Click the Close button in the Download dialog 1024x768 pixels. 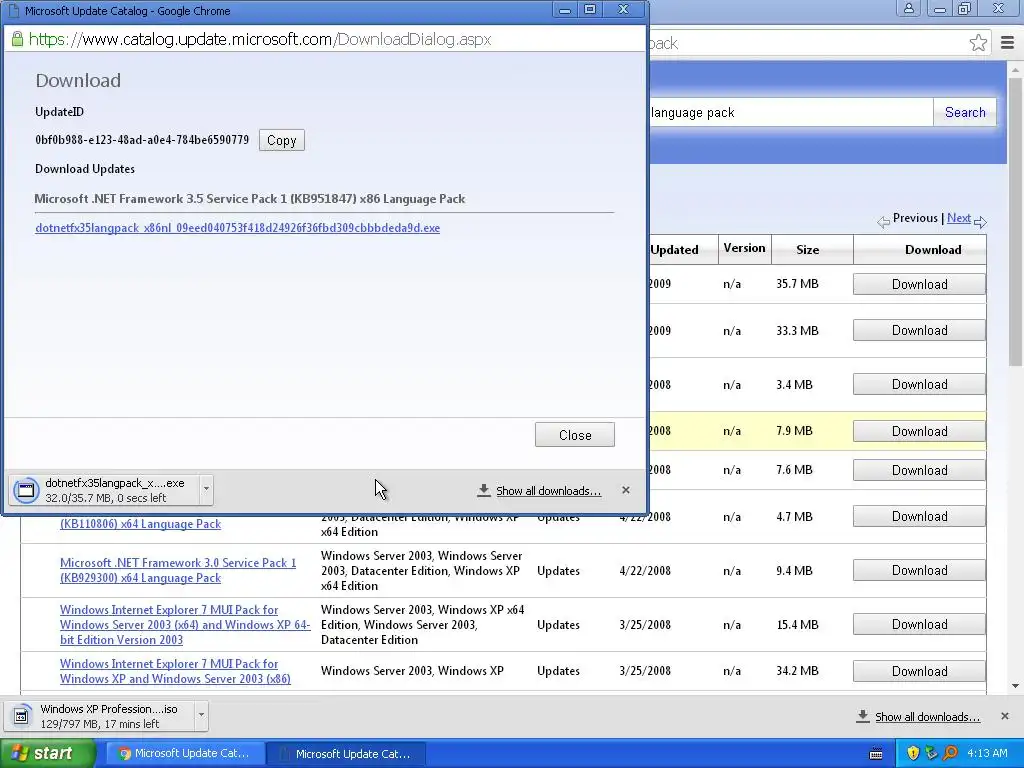(x=575, y=435)
